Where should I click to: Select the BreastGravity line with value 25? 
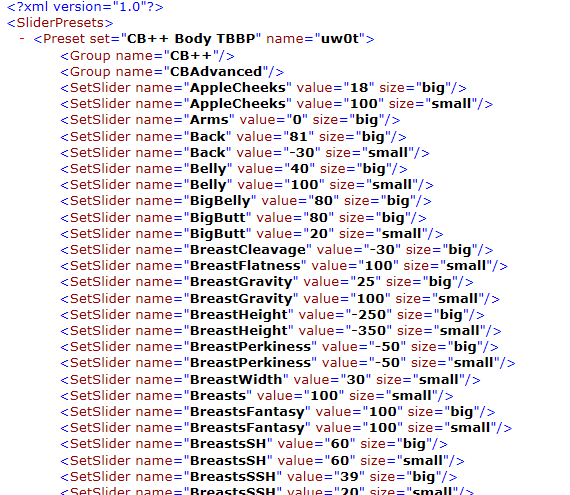266,282
